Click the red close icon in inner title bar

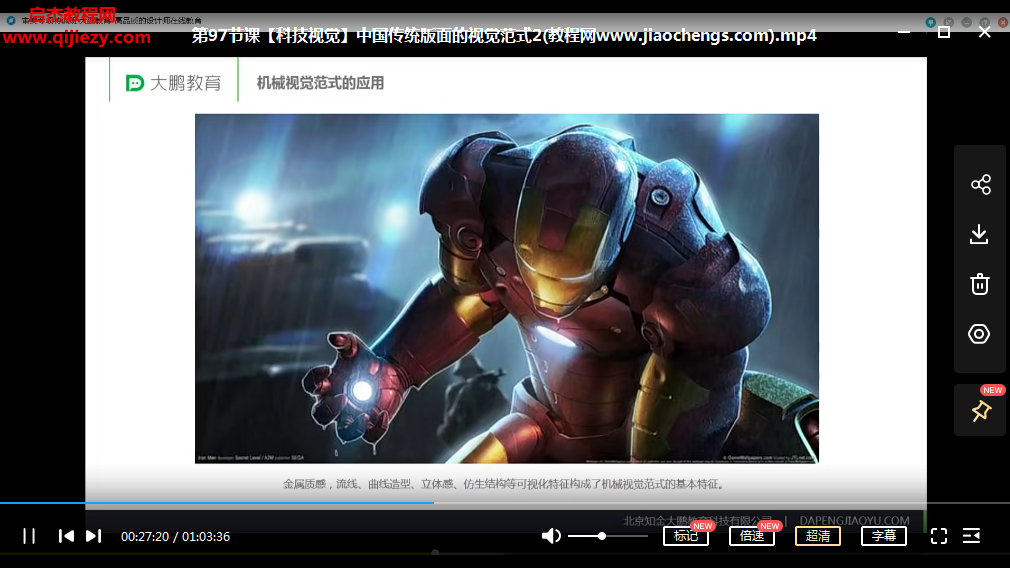[x=1003, y=22]
